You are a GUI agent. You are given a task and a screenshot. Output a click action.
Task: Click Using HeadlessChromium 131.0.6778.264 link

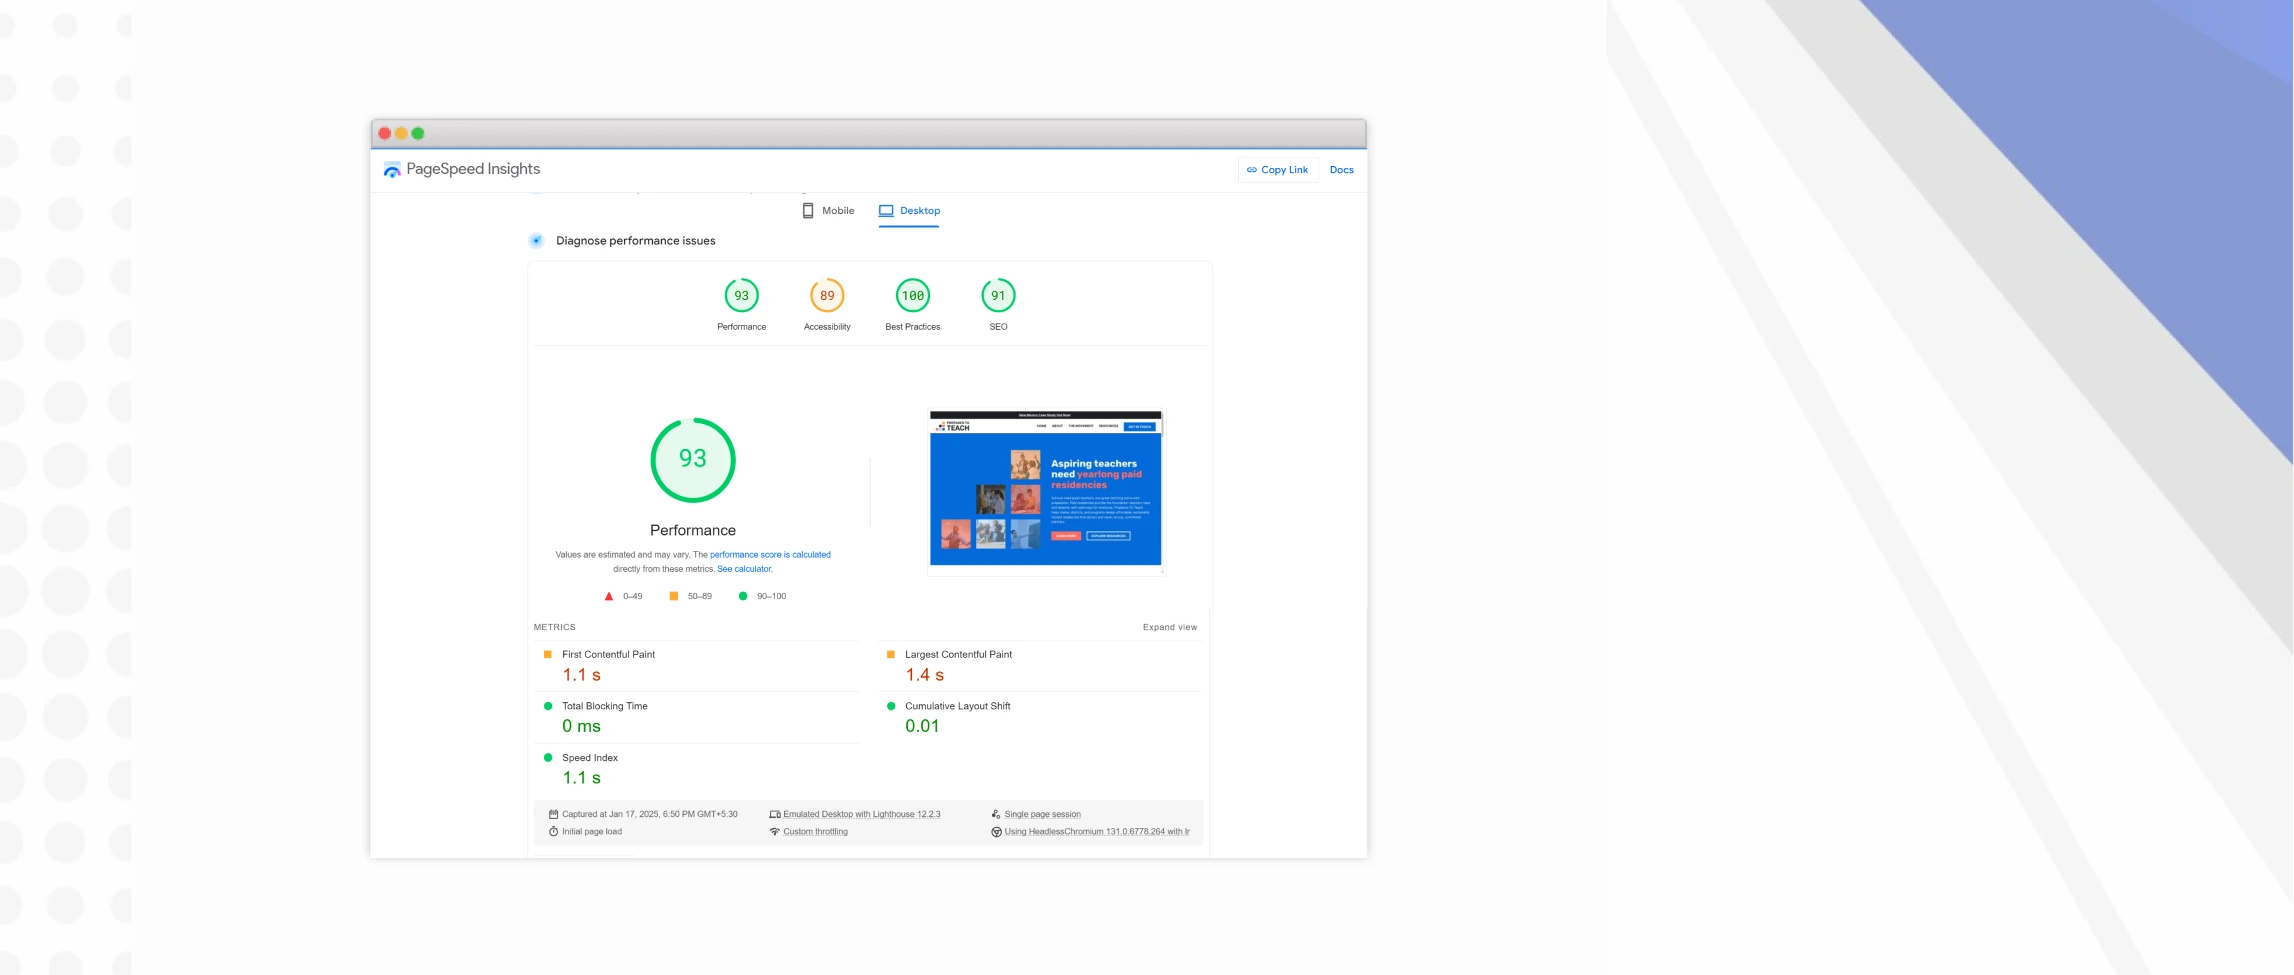[x=1097, y=832]
